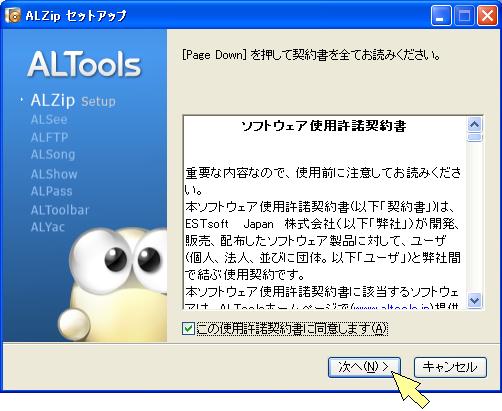Click ALSong in the product list
Image resolution: width=502 pixels, height=411 pixels.
(53, 155)
